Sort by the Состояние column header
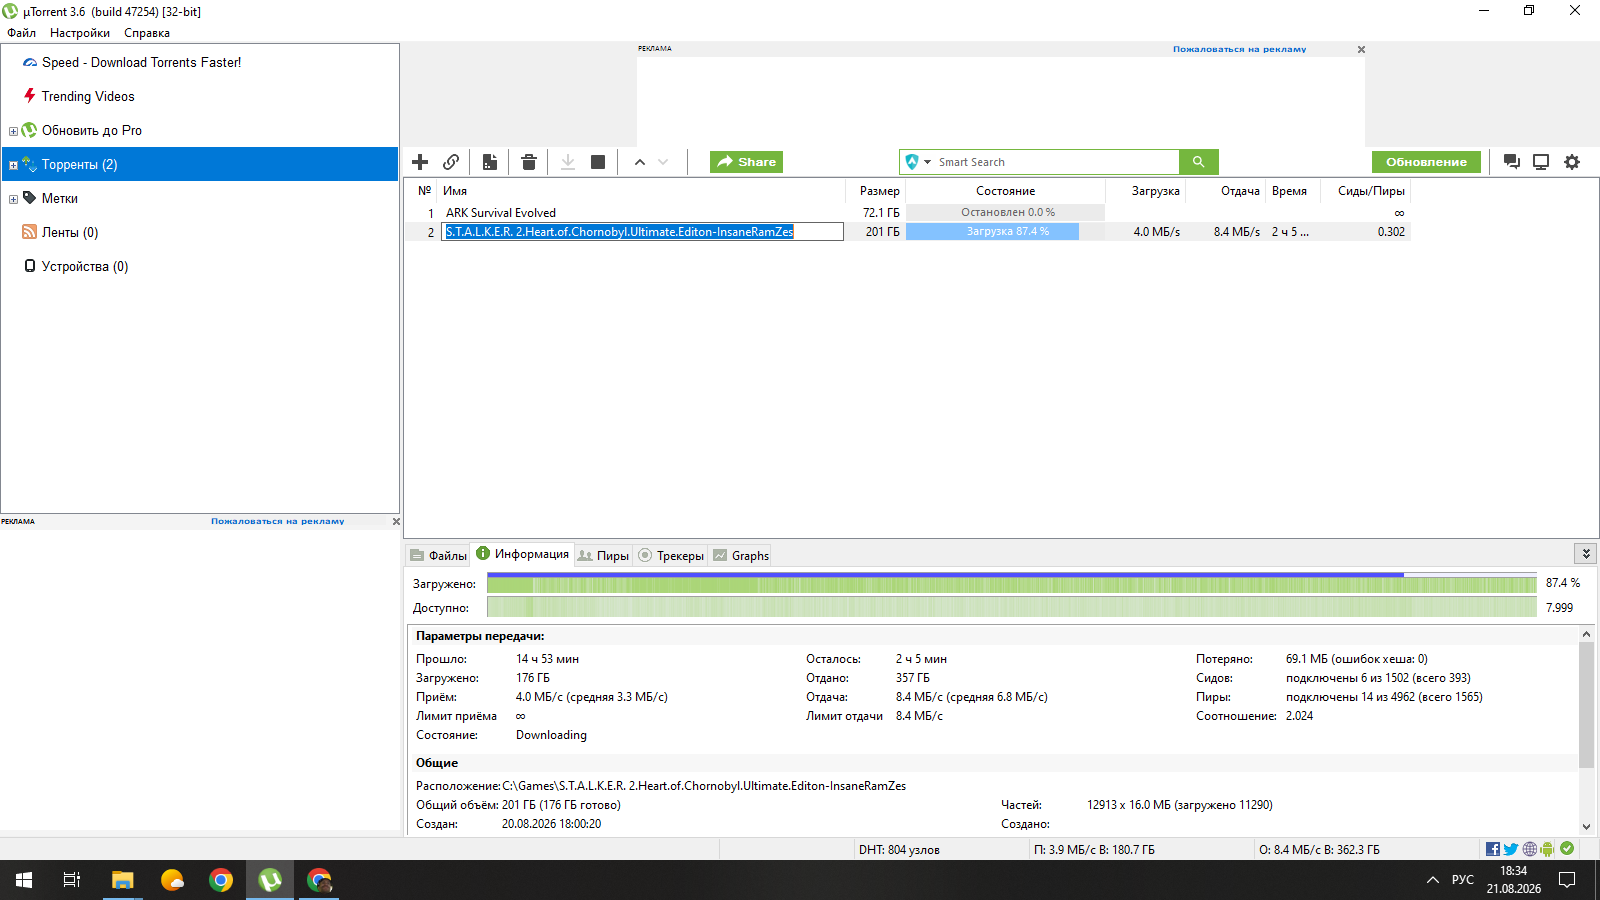This screenshot has height=900, width=1600. 1005,191
